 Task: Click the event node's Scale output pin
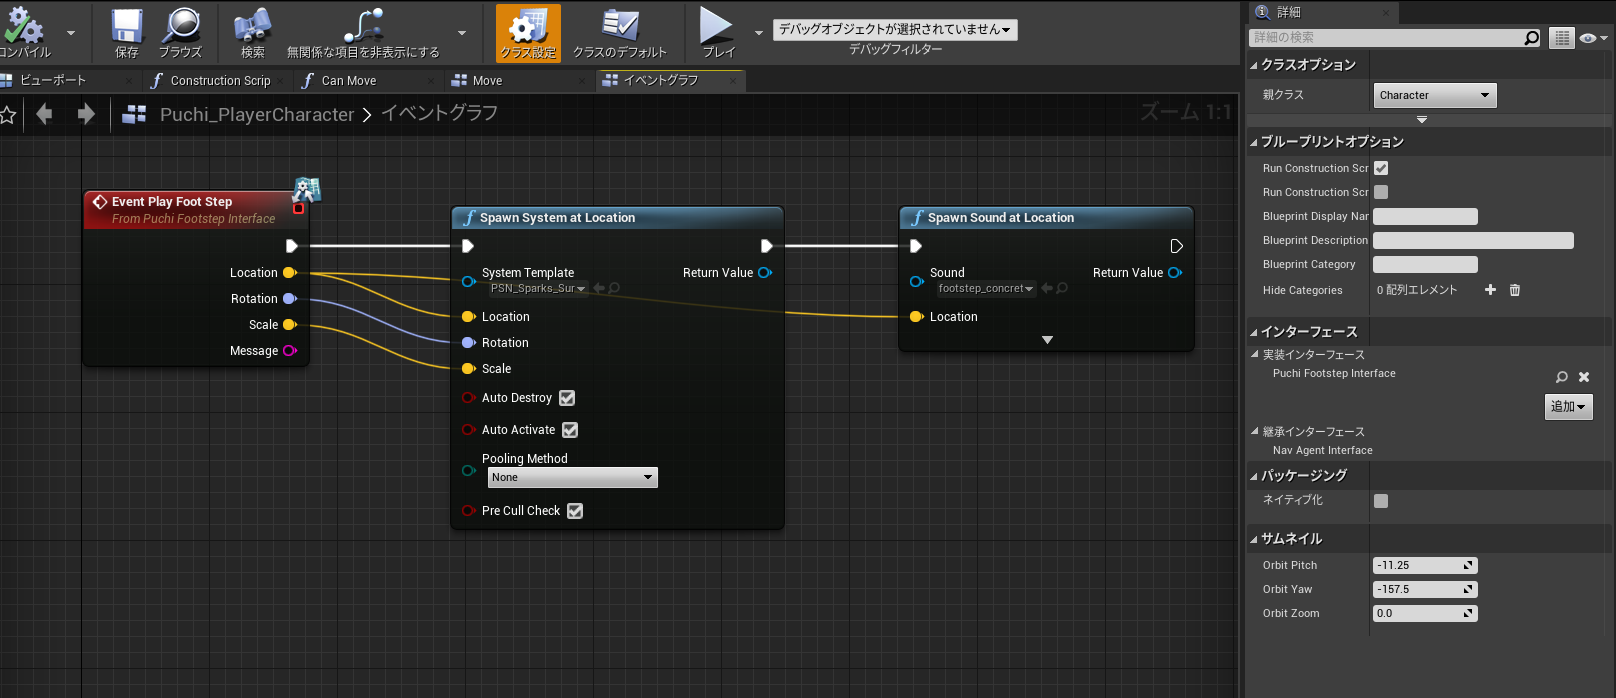290,324
